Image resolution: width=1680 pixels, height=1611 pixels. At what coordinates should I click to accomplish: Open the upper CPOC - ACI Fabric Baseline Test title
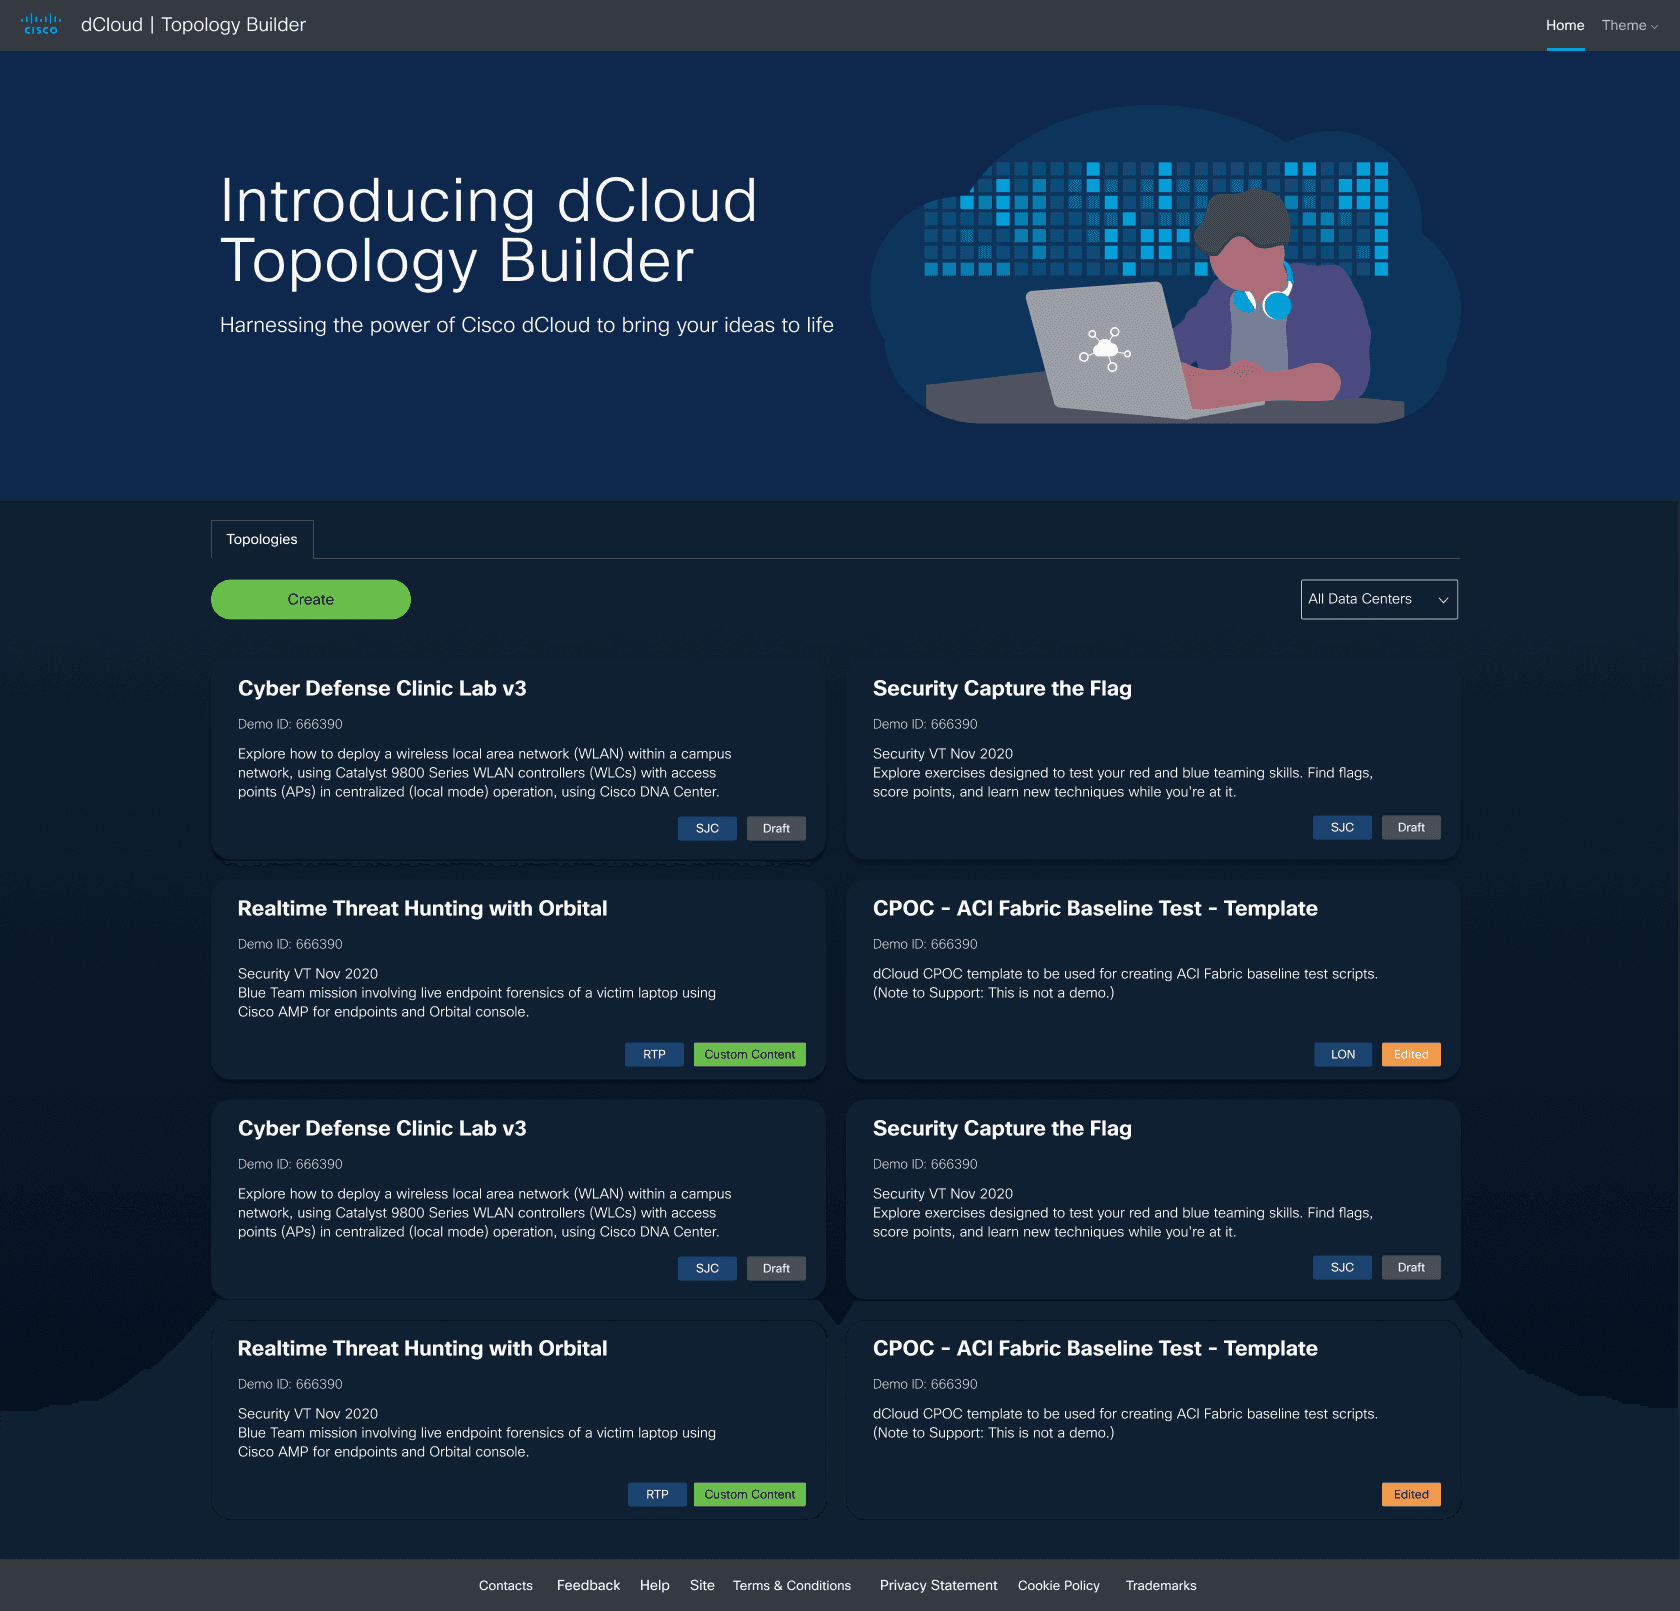pyautogui.click(x=1095, y=908)
